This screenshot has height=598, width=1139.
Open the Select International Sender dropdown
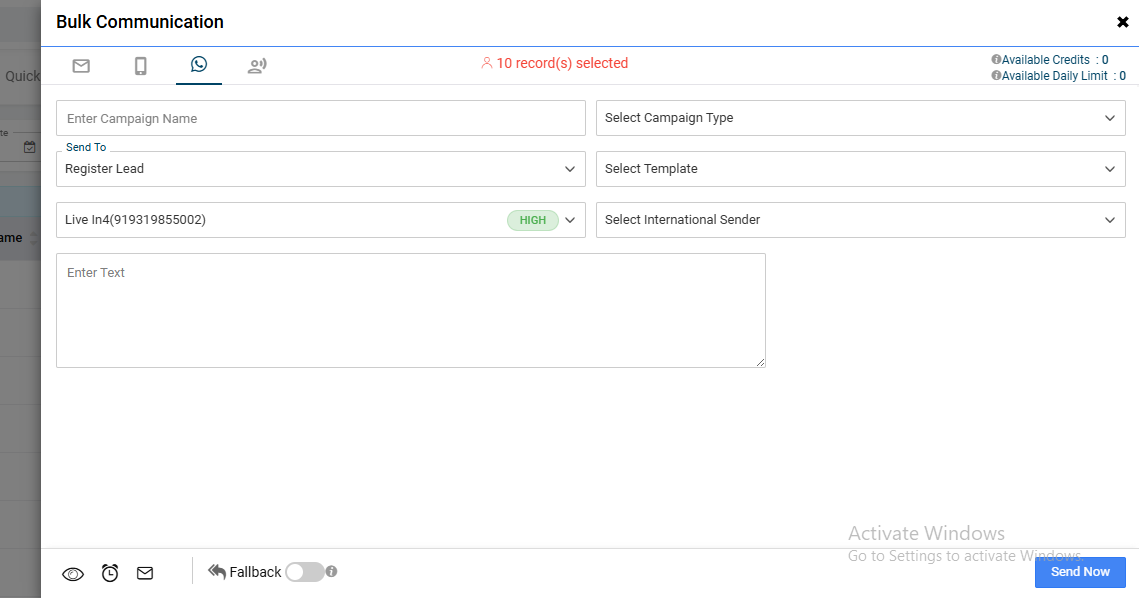(860, 220)
